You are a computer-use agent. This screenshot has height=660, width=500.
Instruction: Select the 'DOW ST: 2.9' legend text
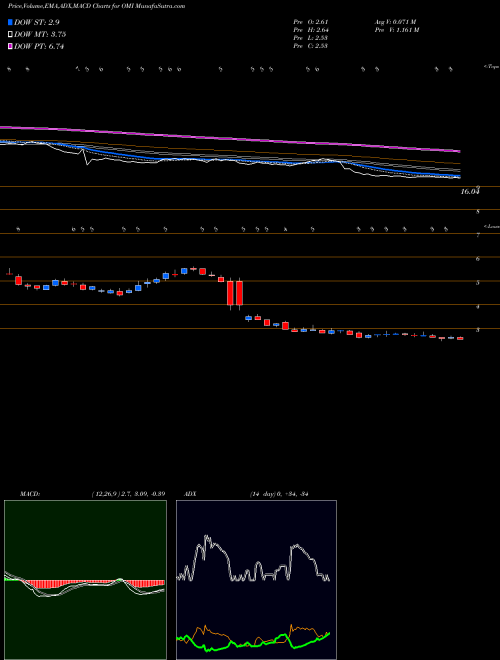tap(39, 22)
